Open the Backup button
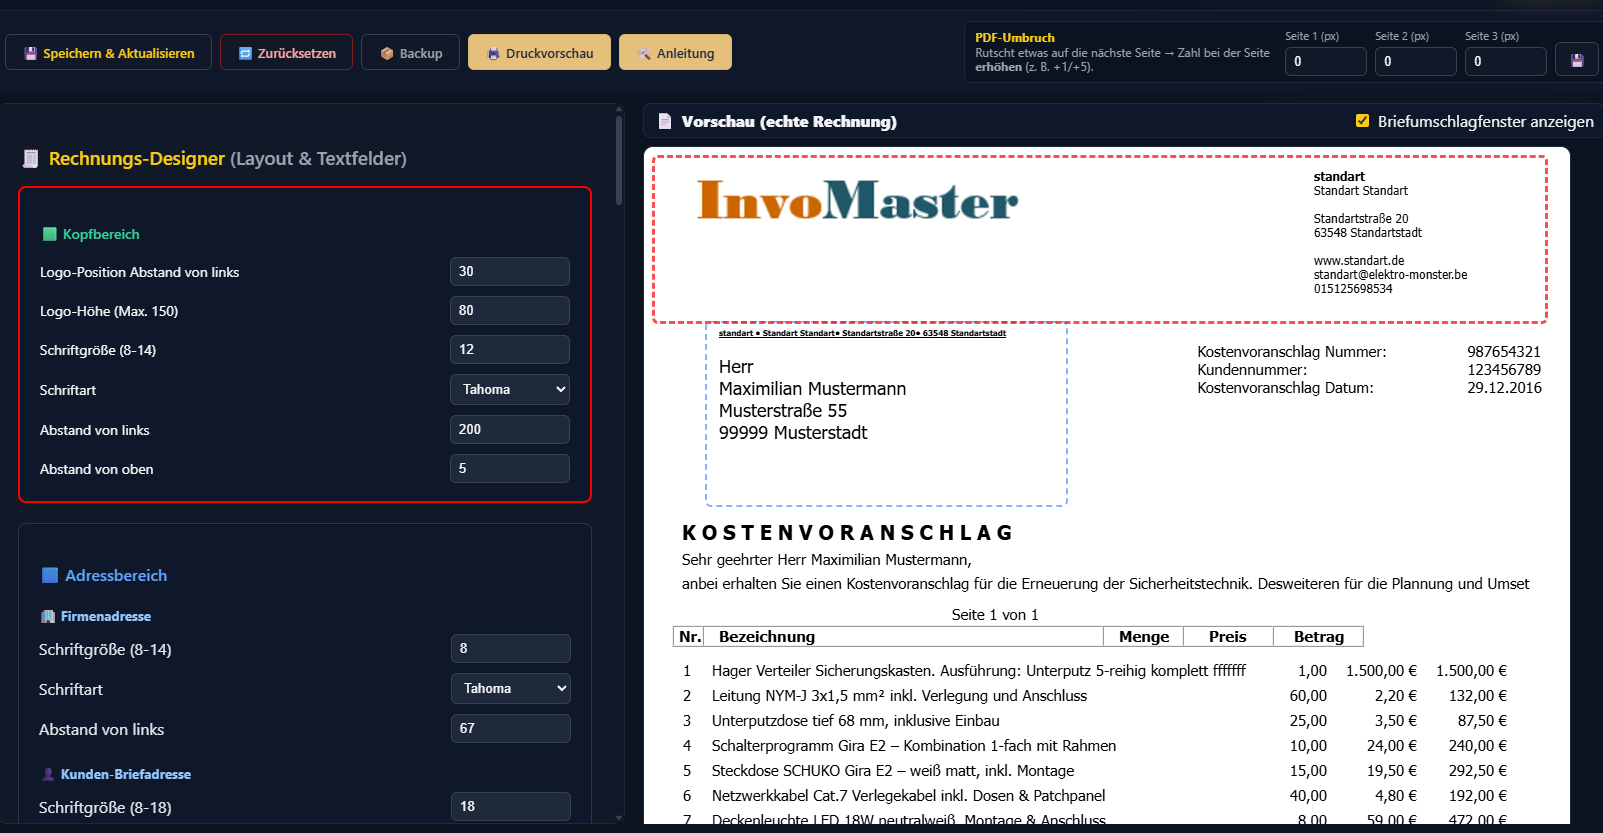The height and width of the screenshot is (833, 1603). [410, 53]
